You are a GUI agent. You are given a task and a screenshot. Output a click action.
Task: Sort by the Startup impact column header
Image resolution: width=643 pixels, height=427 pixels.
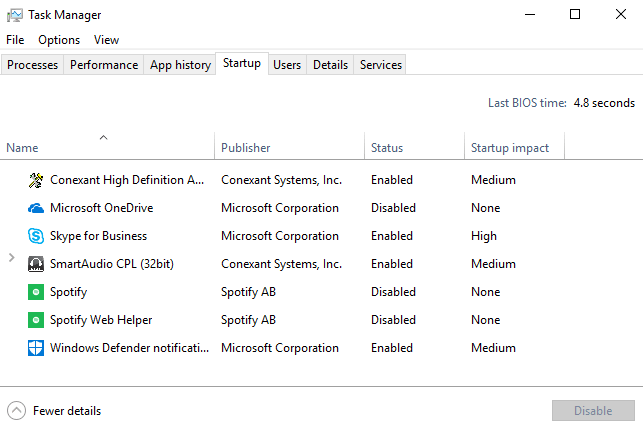515,146
